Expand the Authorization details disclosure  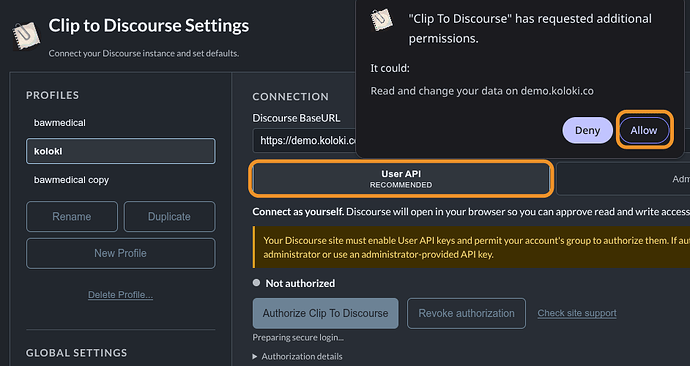pyautogui.click(x=297, y=356)
